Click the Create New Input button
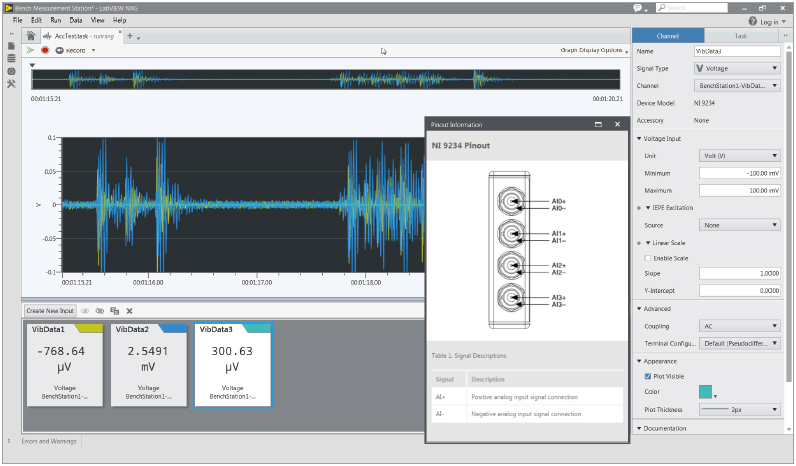 point(50,311)
